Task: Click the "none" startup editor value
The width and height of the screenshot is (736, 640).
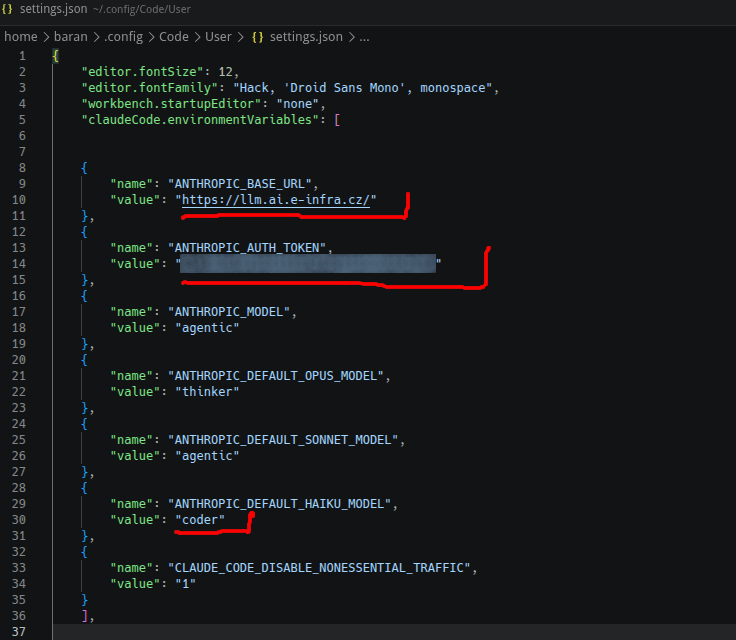Action: click(x=298, y=104)
